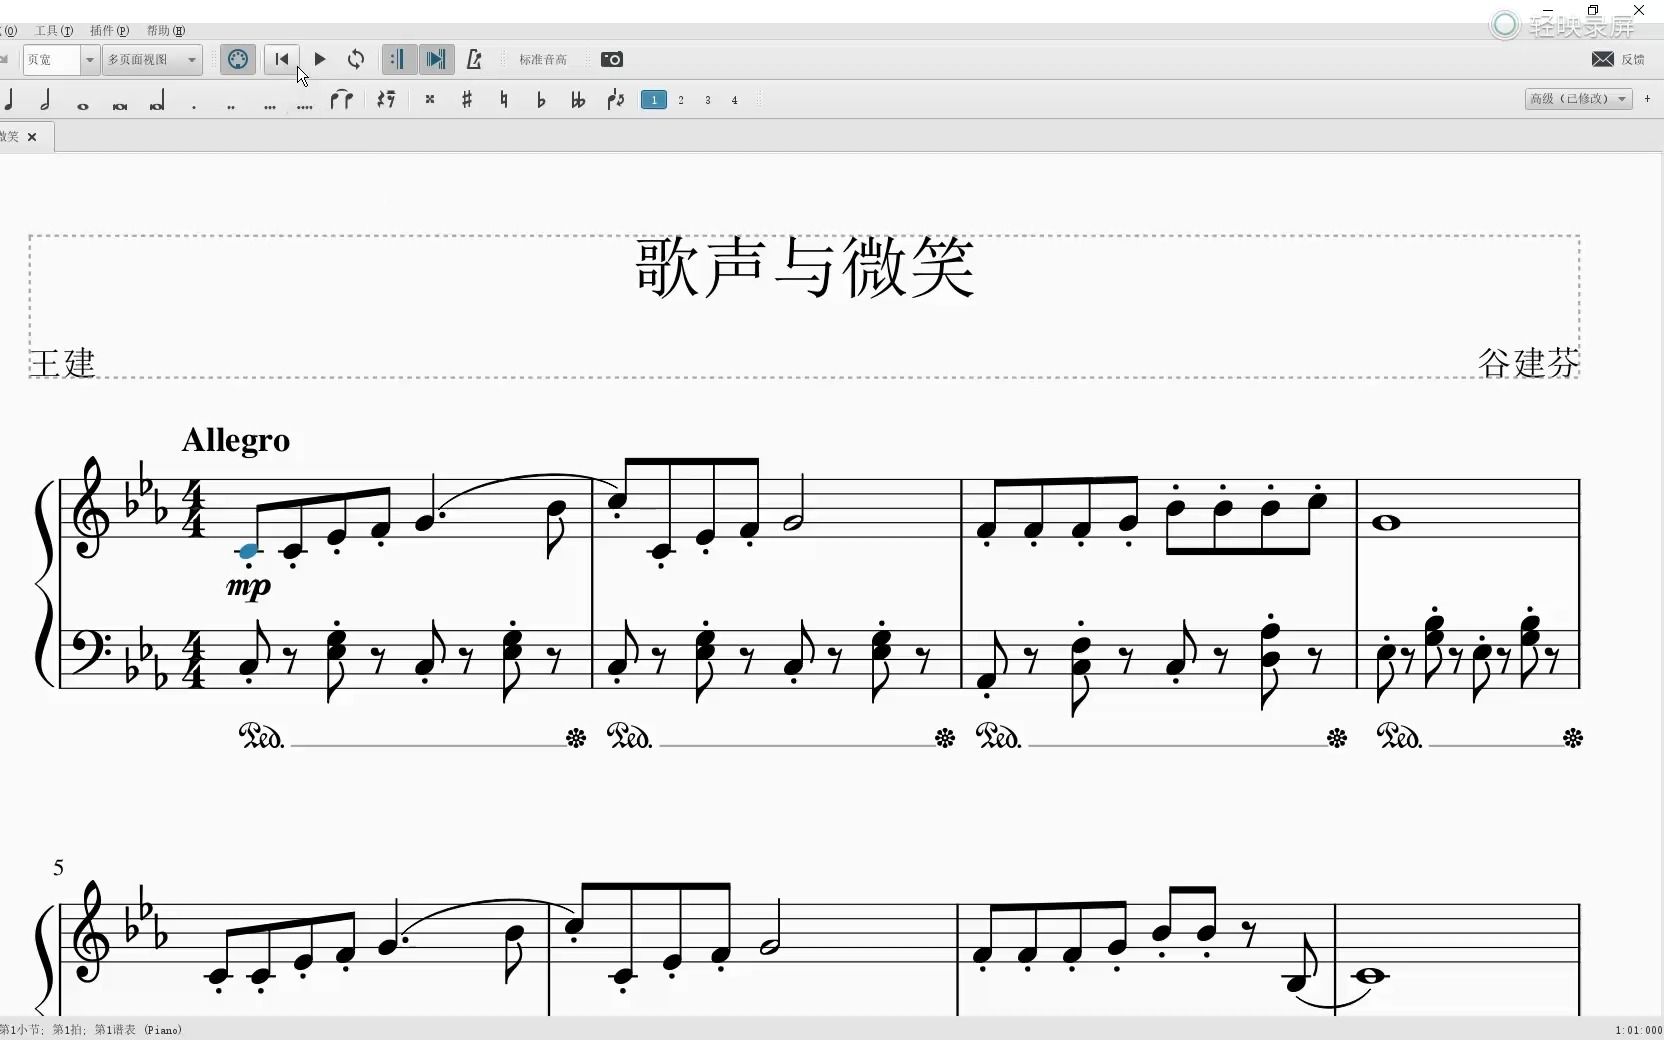Select double whole note duration
The image size is (1664, 1040).
(120, 104)
